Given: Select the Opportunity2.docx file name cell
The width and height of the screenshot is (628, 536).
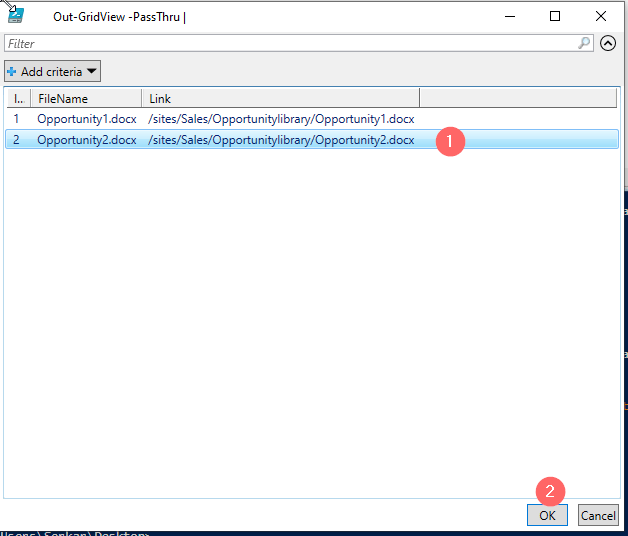Looking at the screenshot, I should [x=87, y=140].
